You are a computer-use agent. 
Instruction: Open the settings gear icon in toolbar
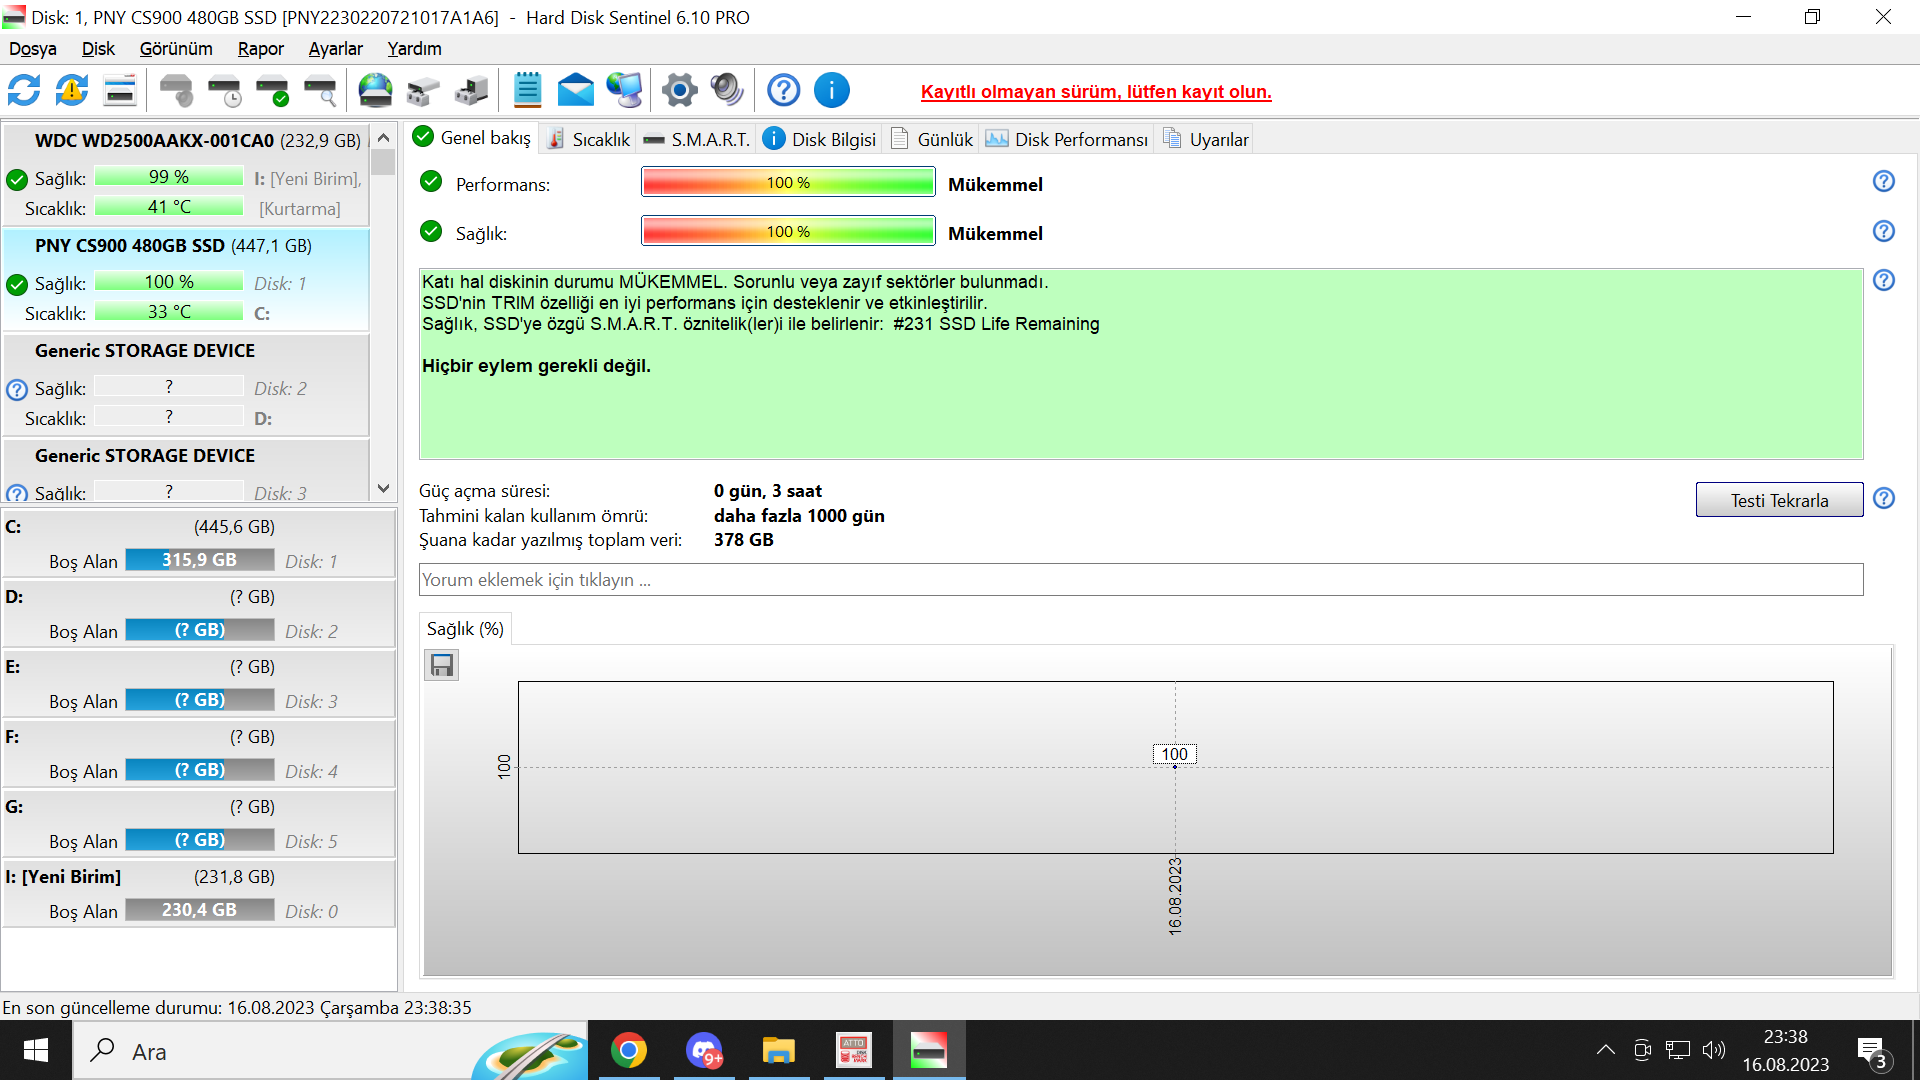679,91
